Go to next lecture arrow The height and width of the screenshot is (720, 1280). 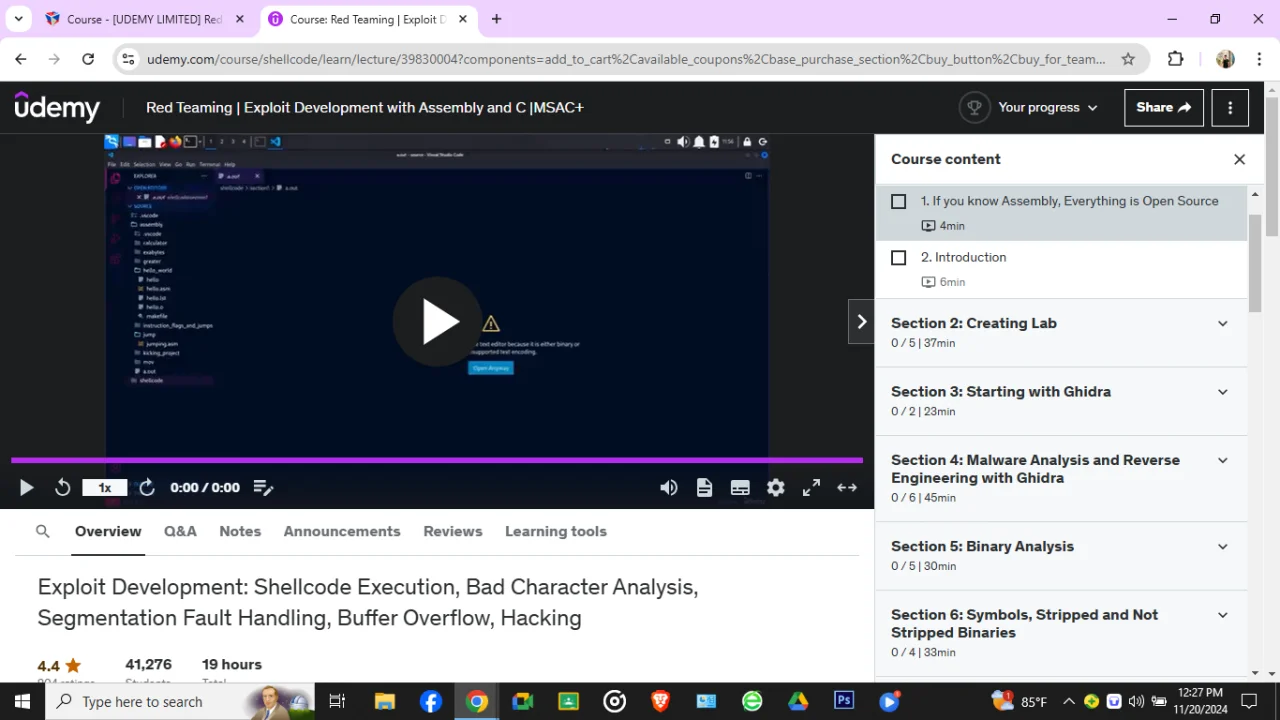click(861, 322)
